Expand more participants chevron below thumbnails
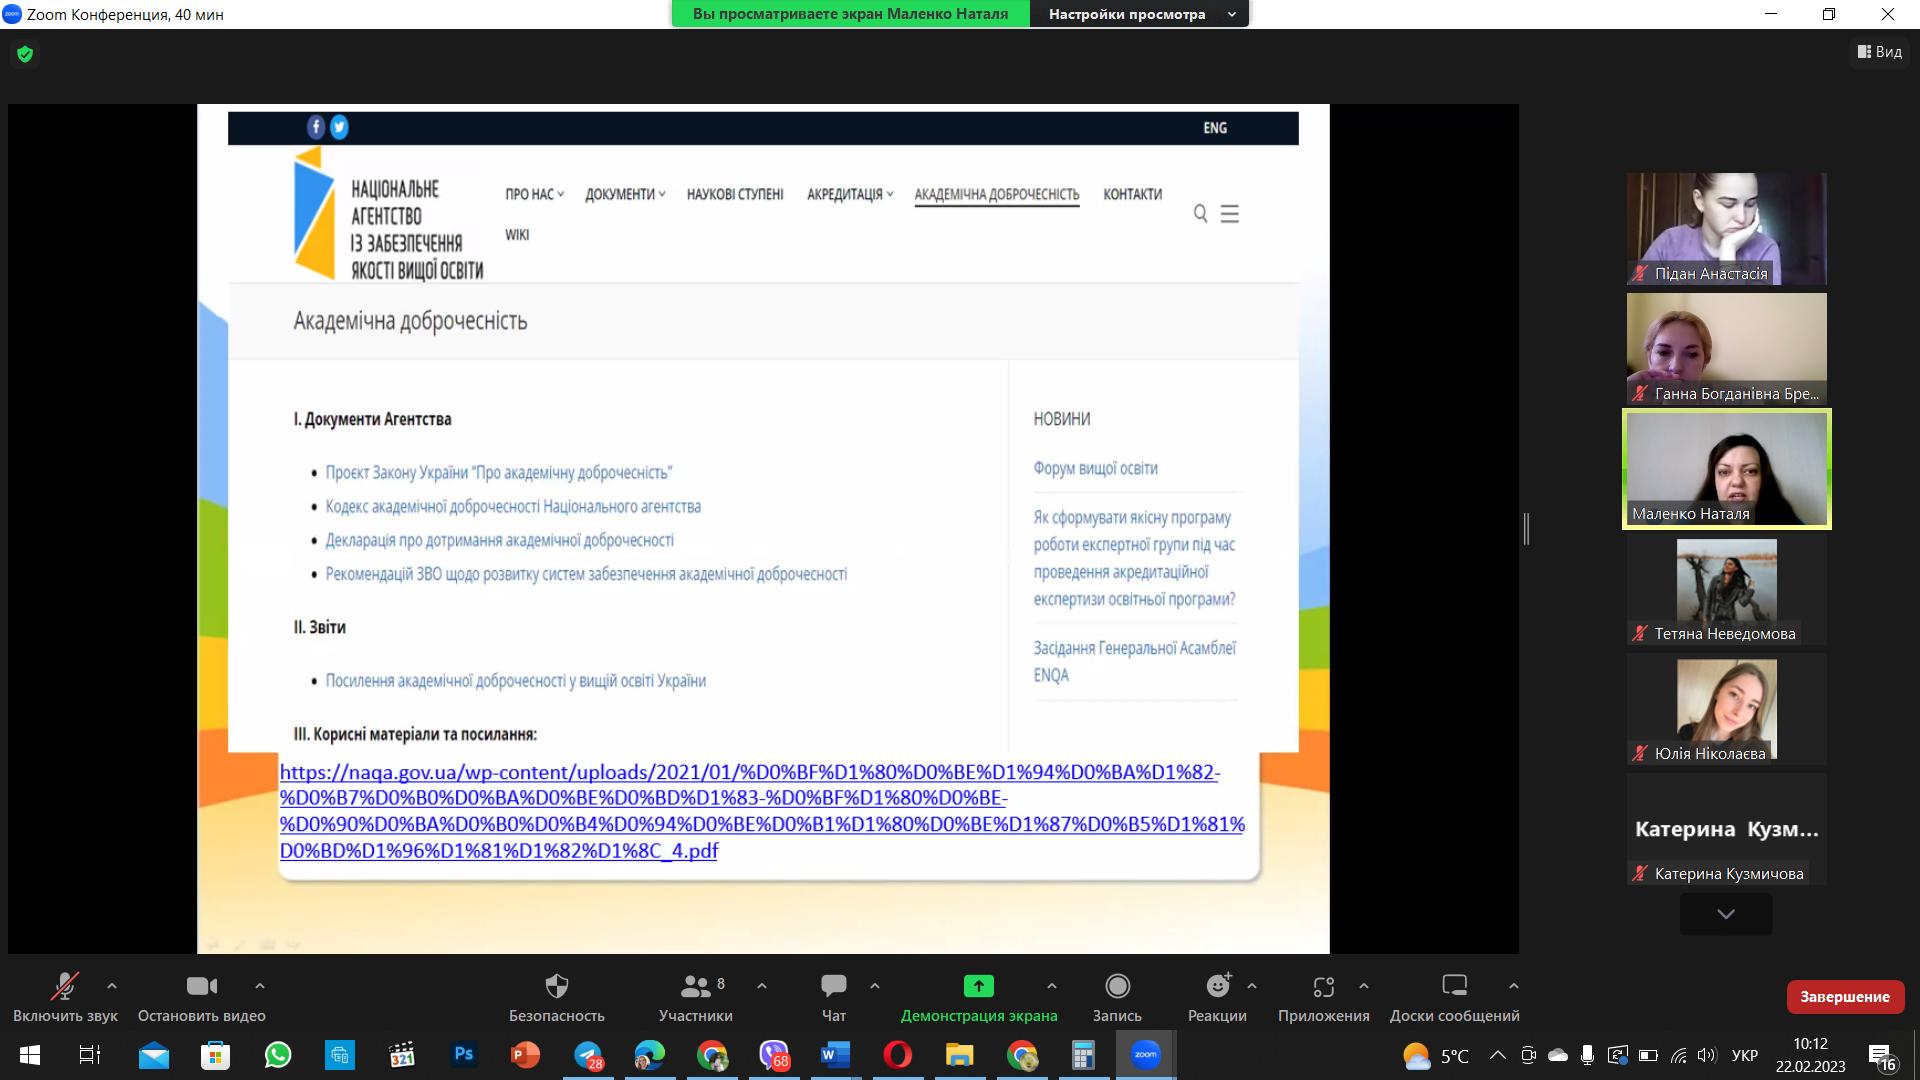This screenshot has width=1920, height=1080. [x=1726, y=914]
